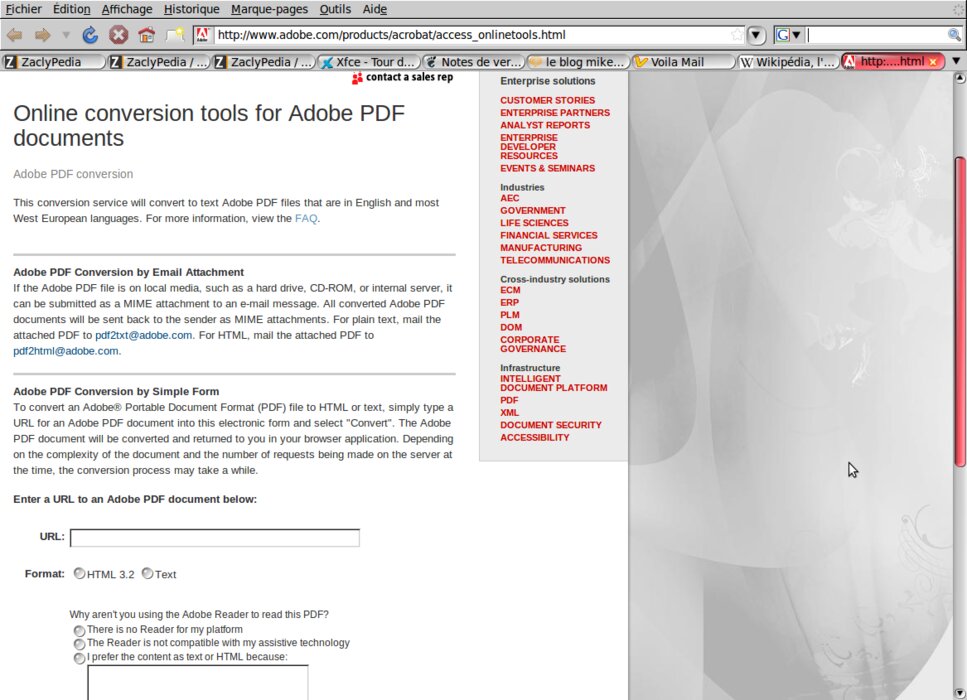This screenshot has width=967, height=700.
Task: Click the search magnifier icon
Action: 954,35
